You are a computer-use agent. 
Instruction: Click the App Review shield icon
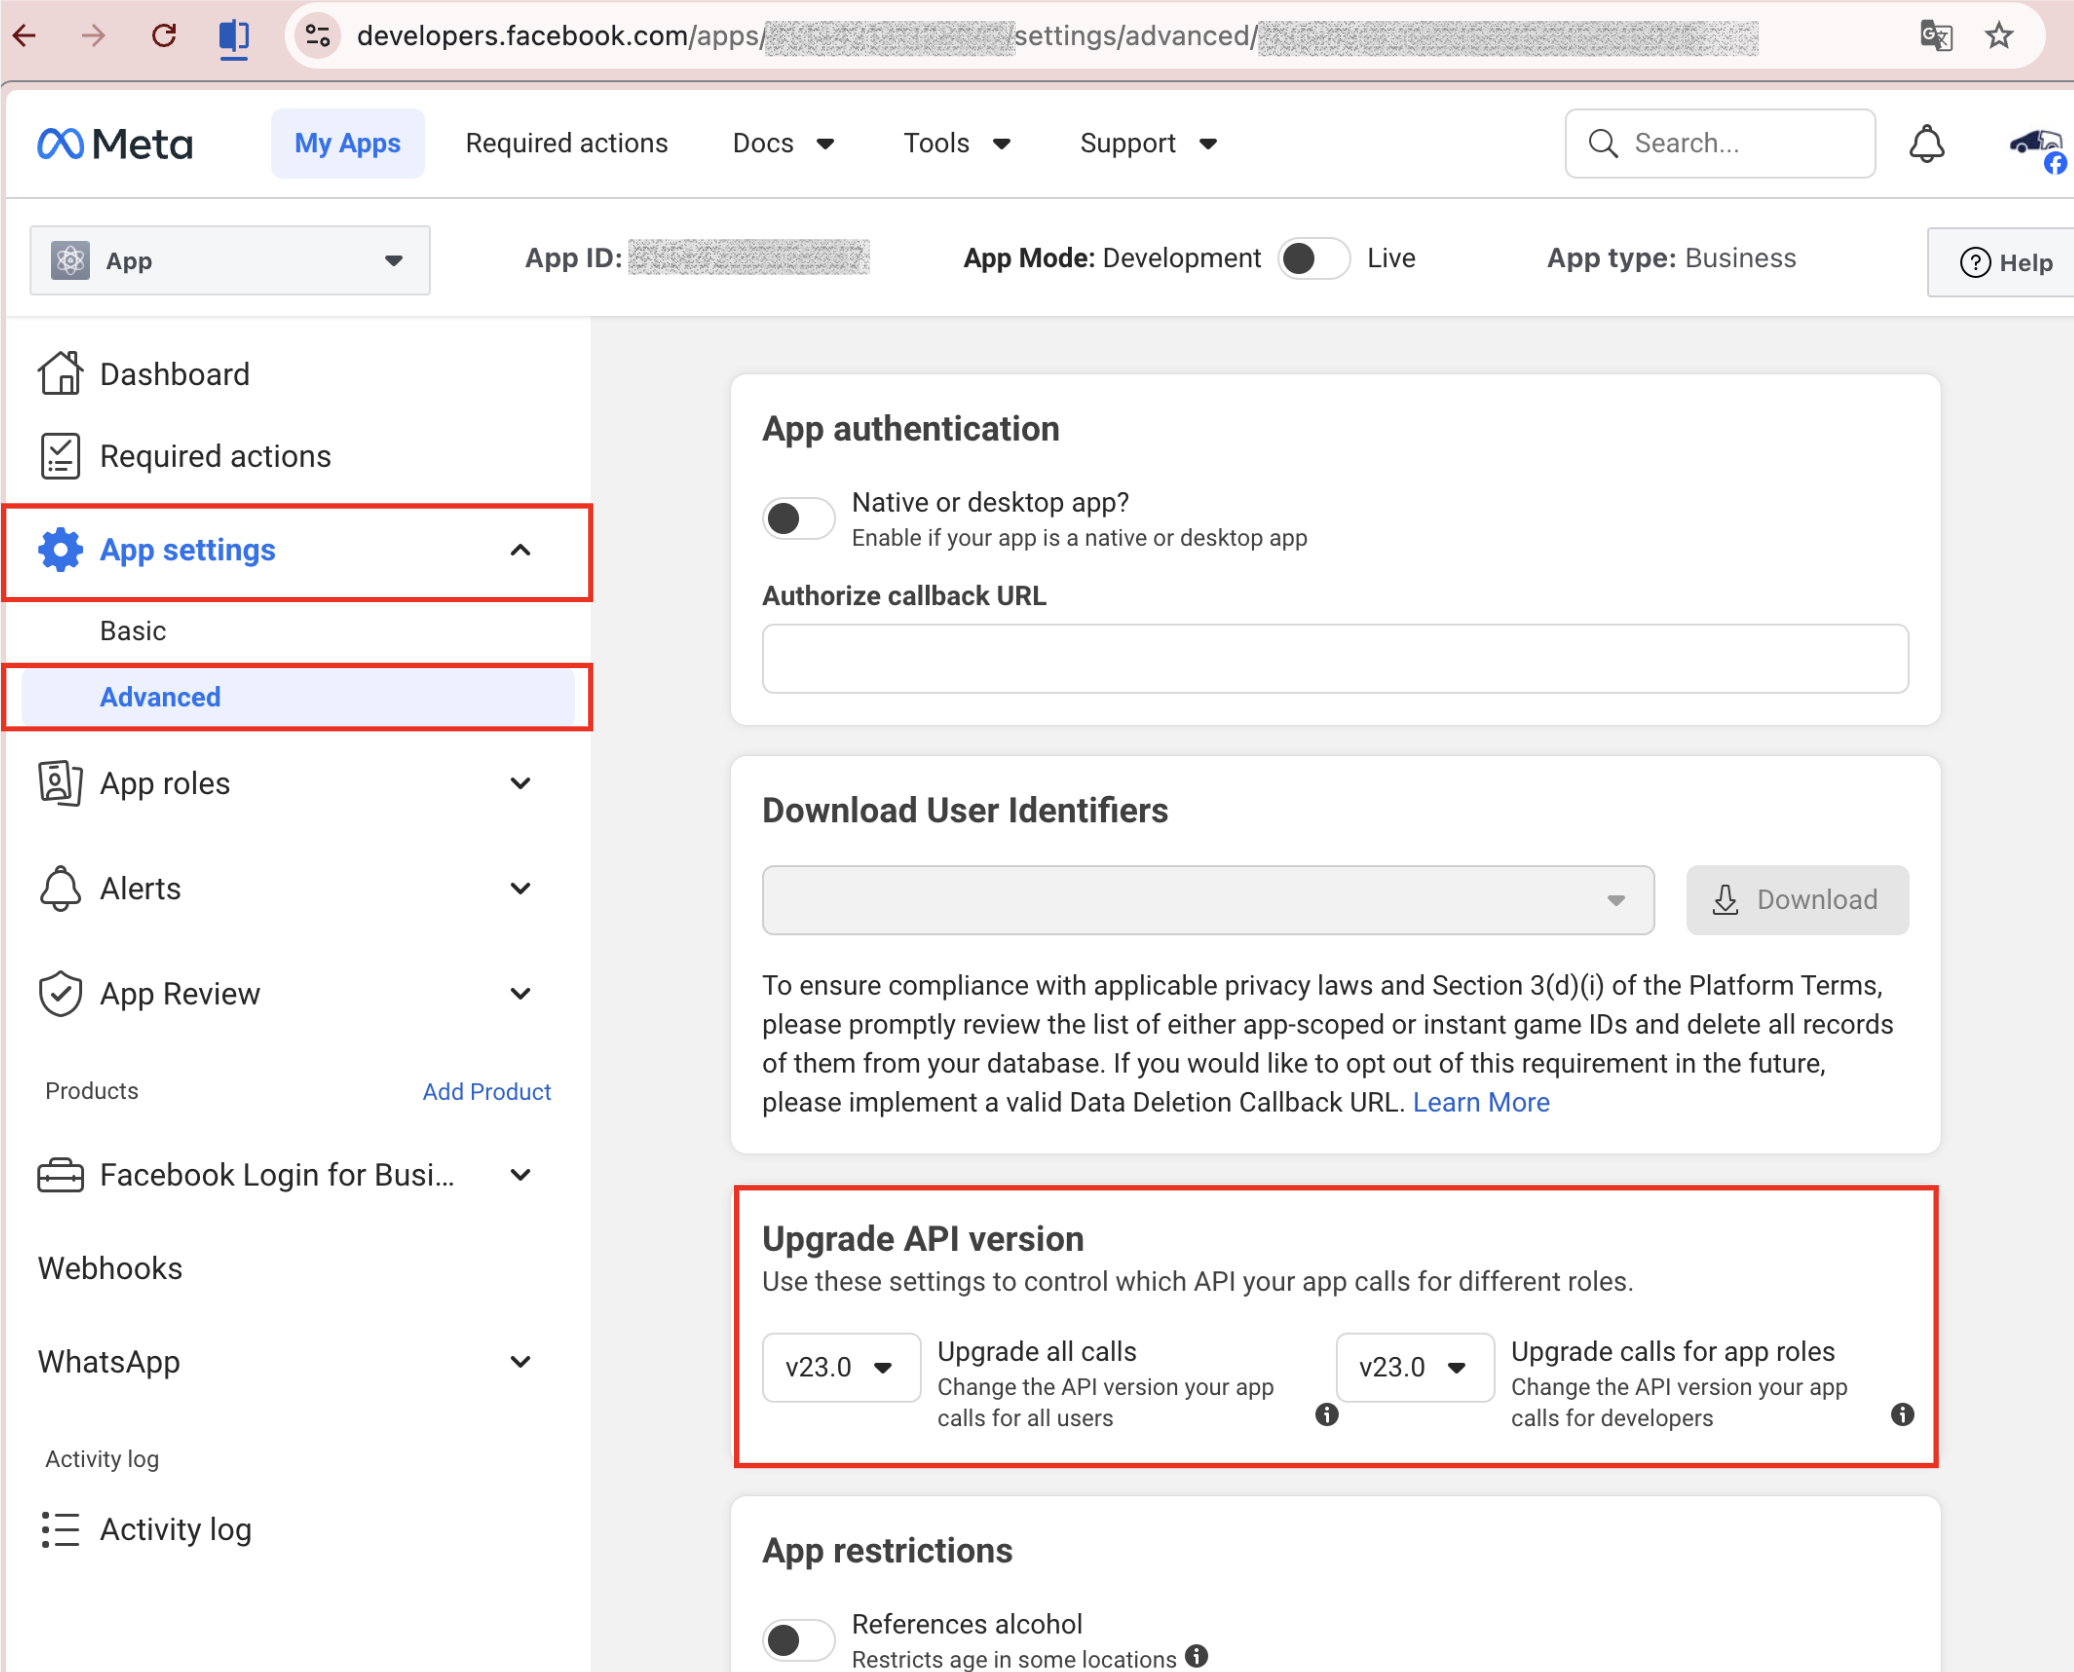(x=60, y=993)
